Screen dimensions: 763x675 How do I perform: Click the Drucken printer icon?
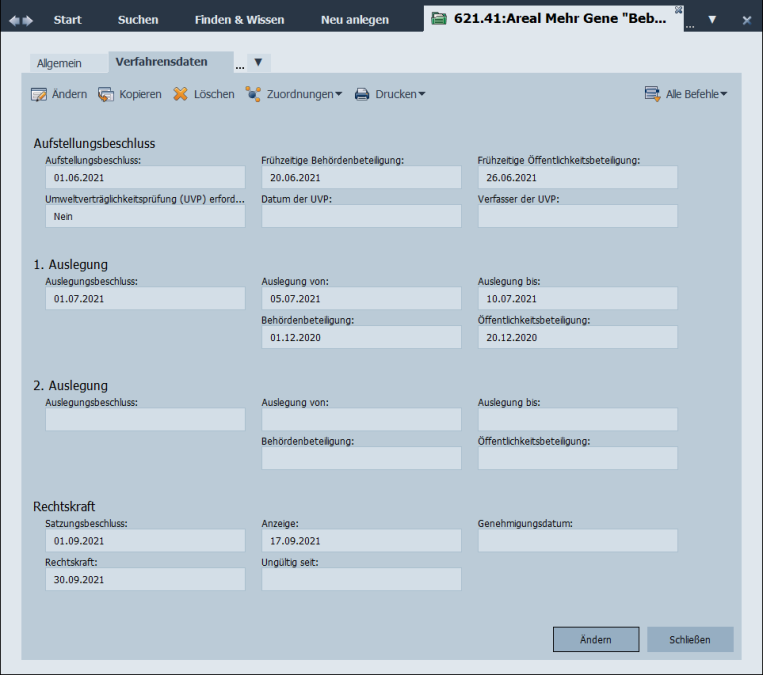coord(362,95)
